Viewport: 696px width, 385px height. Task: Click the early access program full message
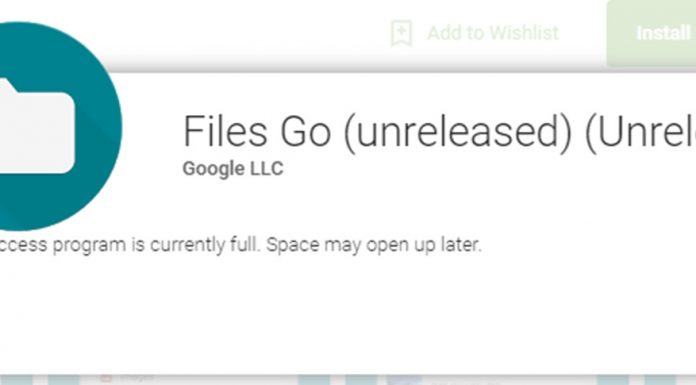click(240, 245)
